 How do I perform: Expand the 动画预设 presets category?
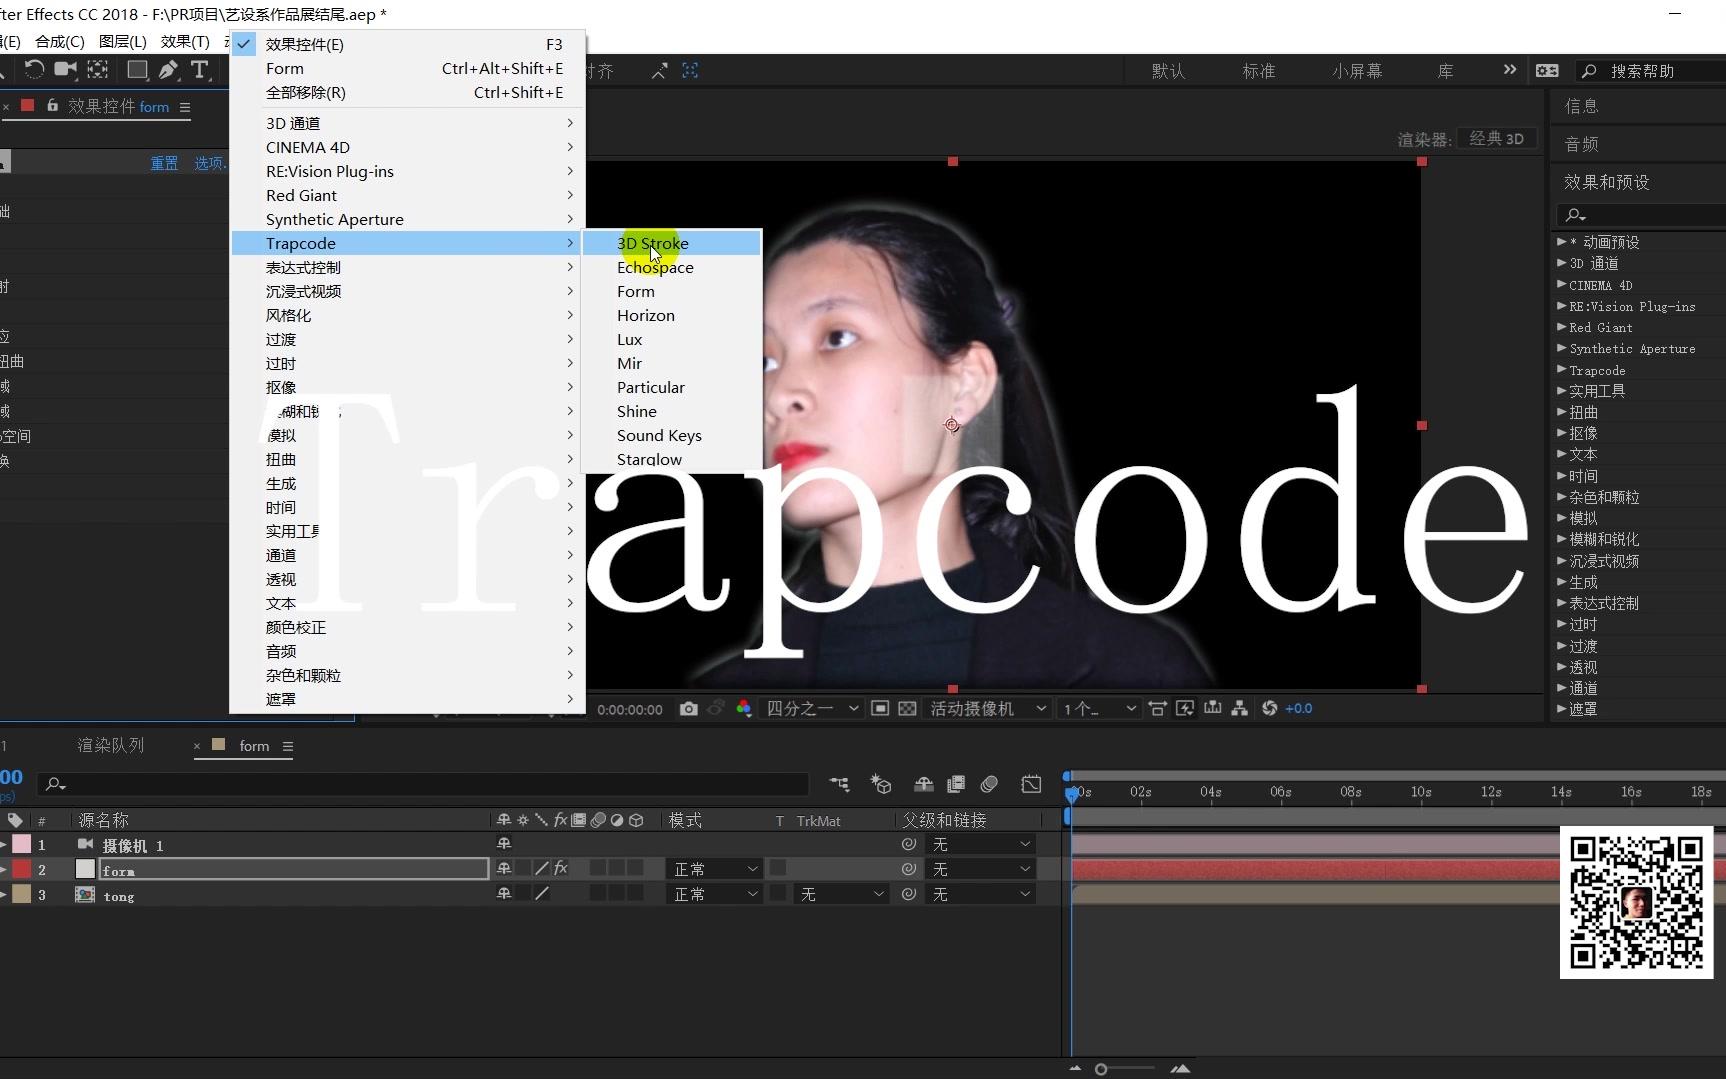1561,241
